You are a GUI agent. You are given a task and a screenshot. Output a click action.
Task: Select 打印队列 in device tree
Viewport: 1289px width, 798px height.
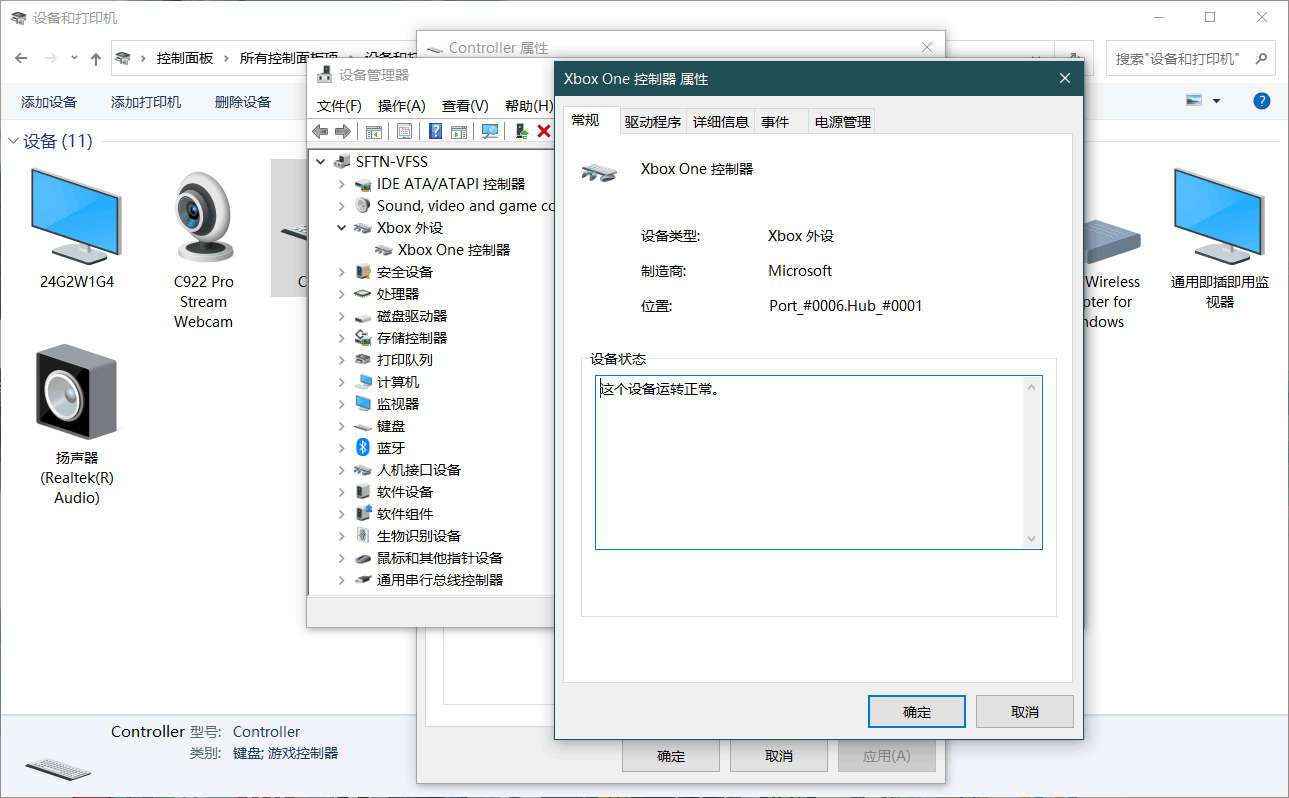[x=405, y=360]
